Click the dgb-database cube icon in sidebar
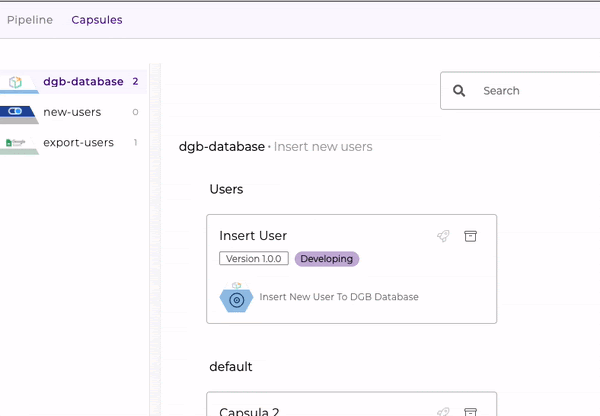This screenshot has height=416, width=600. (16, 82)
